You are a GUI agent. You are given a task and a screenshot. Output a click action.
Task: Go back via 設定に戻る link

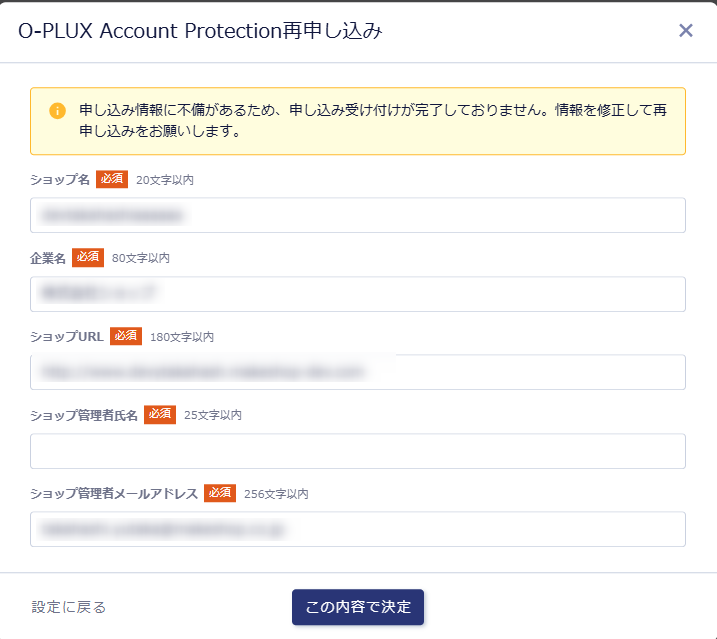pos(69,607)
